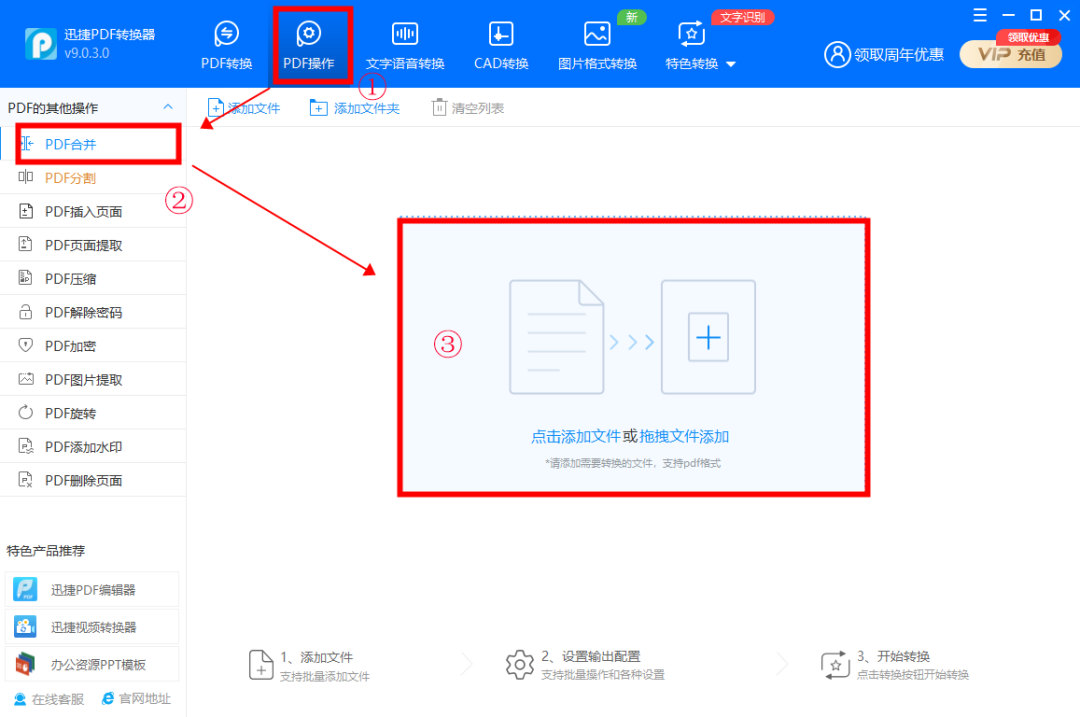1080x717 pixels.
Task: Click the 领取周年优惠 user avatar icon
Action: click(x=836, y=54)
